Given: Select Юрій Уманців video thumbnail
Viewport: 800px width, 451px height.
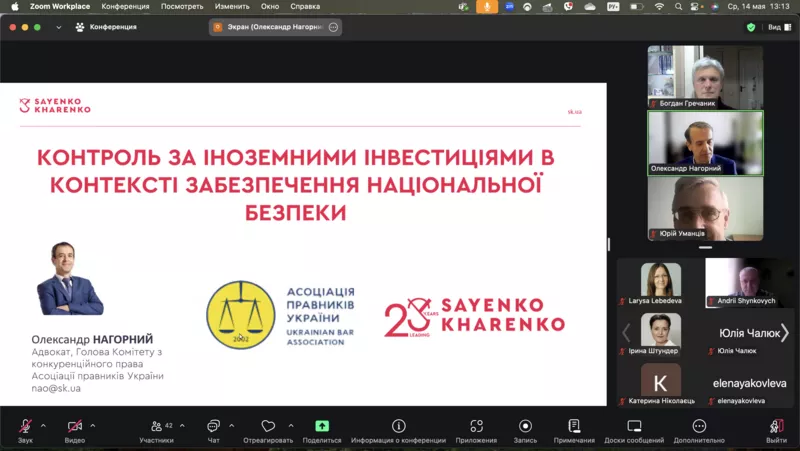Looking at the screenshot, I should tap(705, 209).
